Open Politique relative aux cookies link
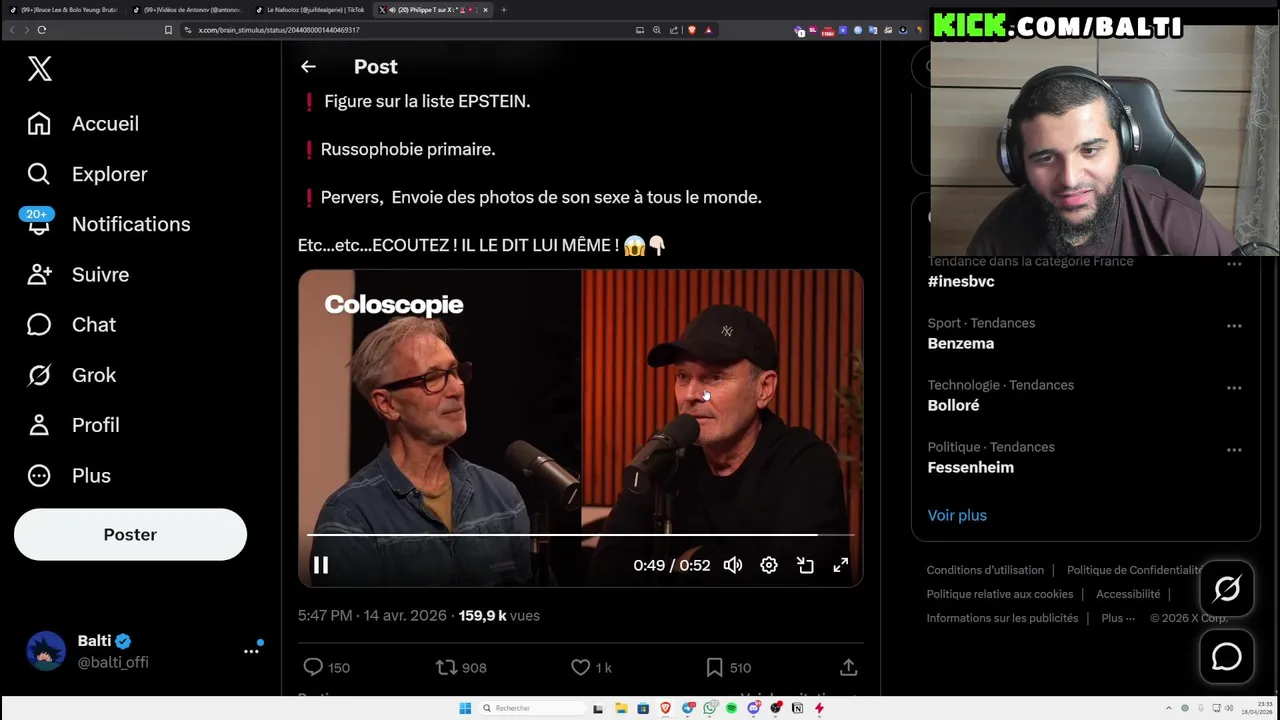Viewport: 1280px width, 720px height. [1000, 594]
